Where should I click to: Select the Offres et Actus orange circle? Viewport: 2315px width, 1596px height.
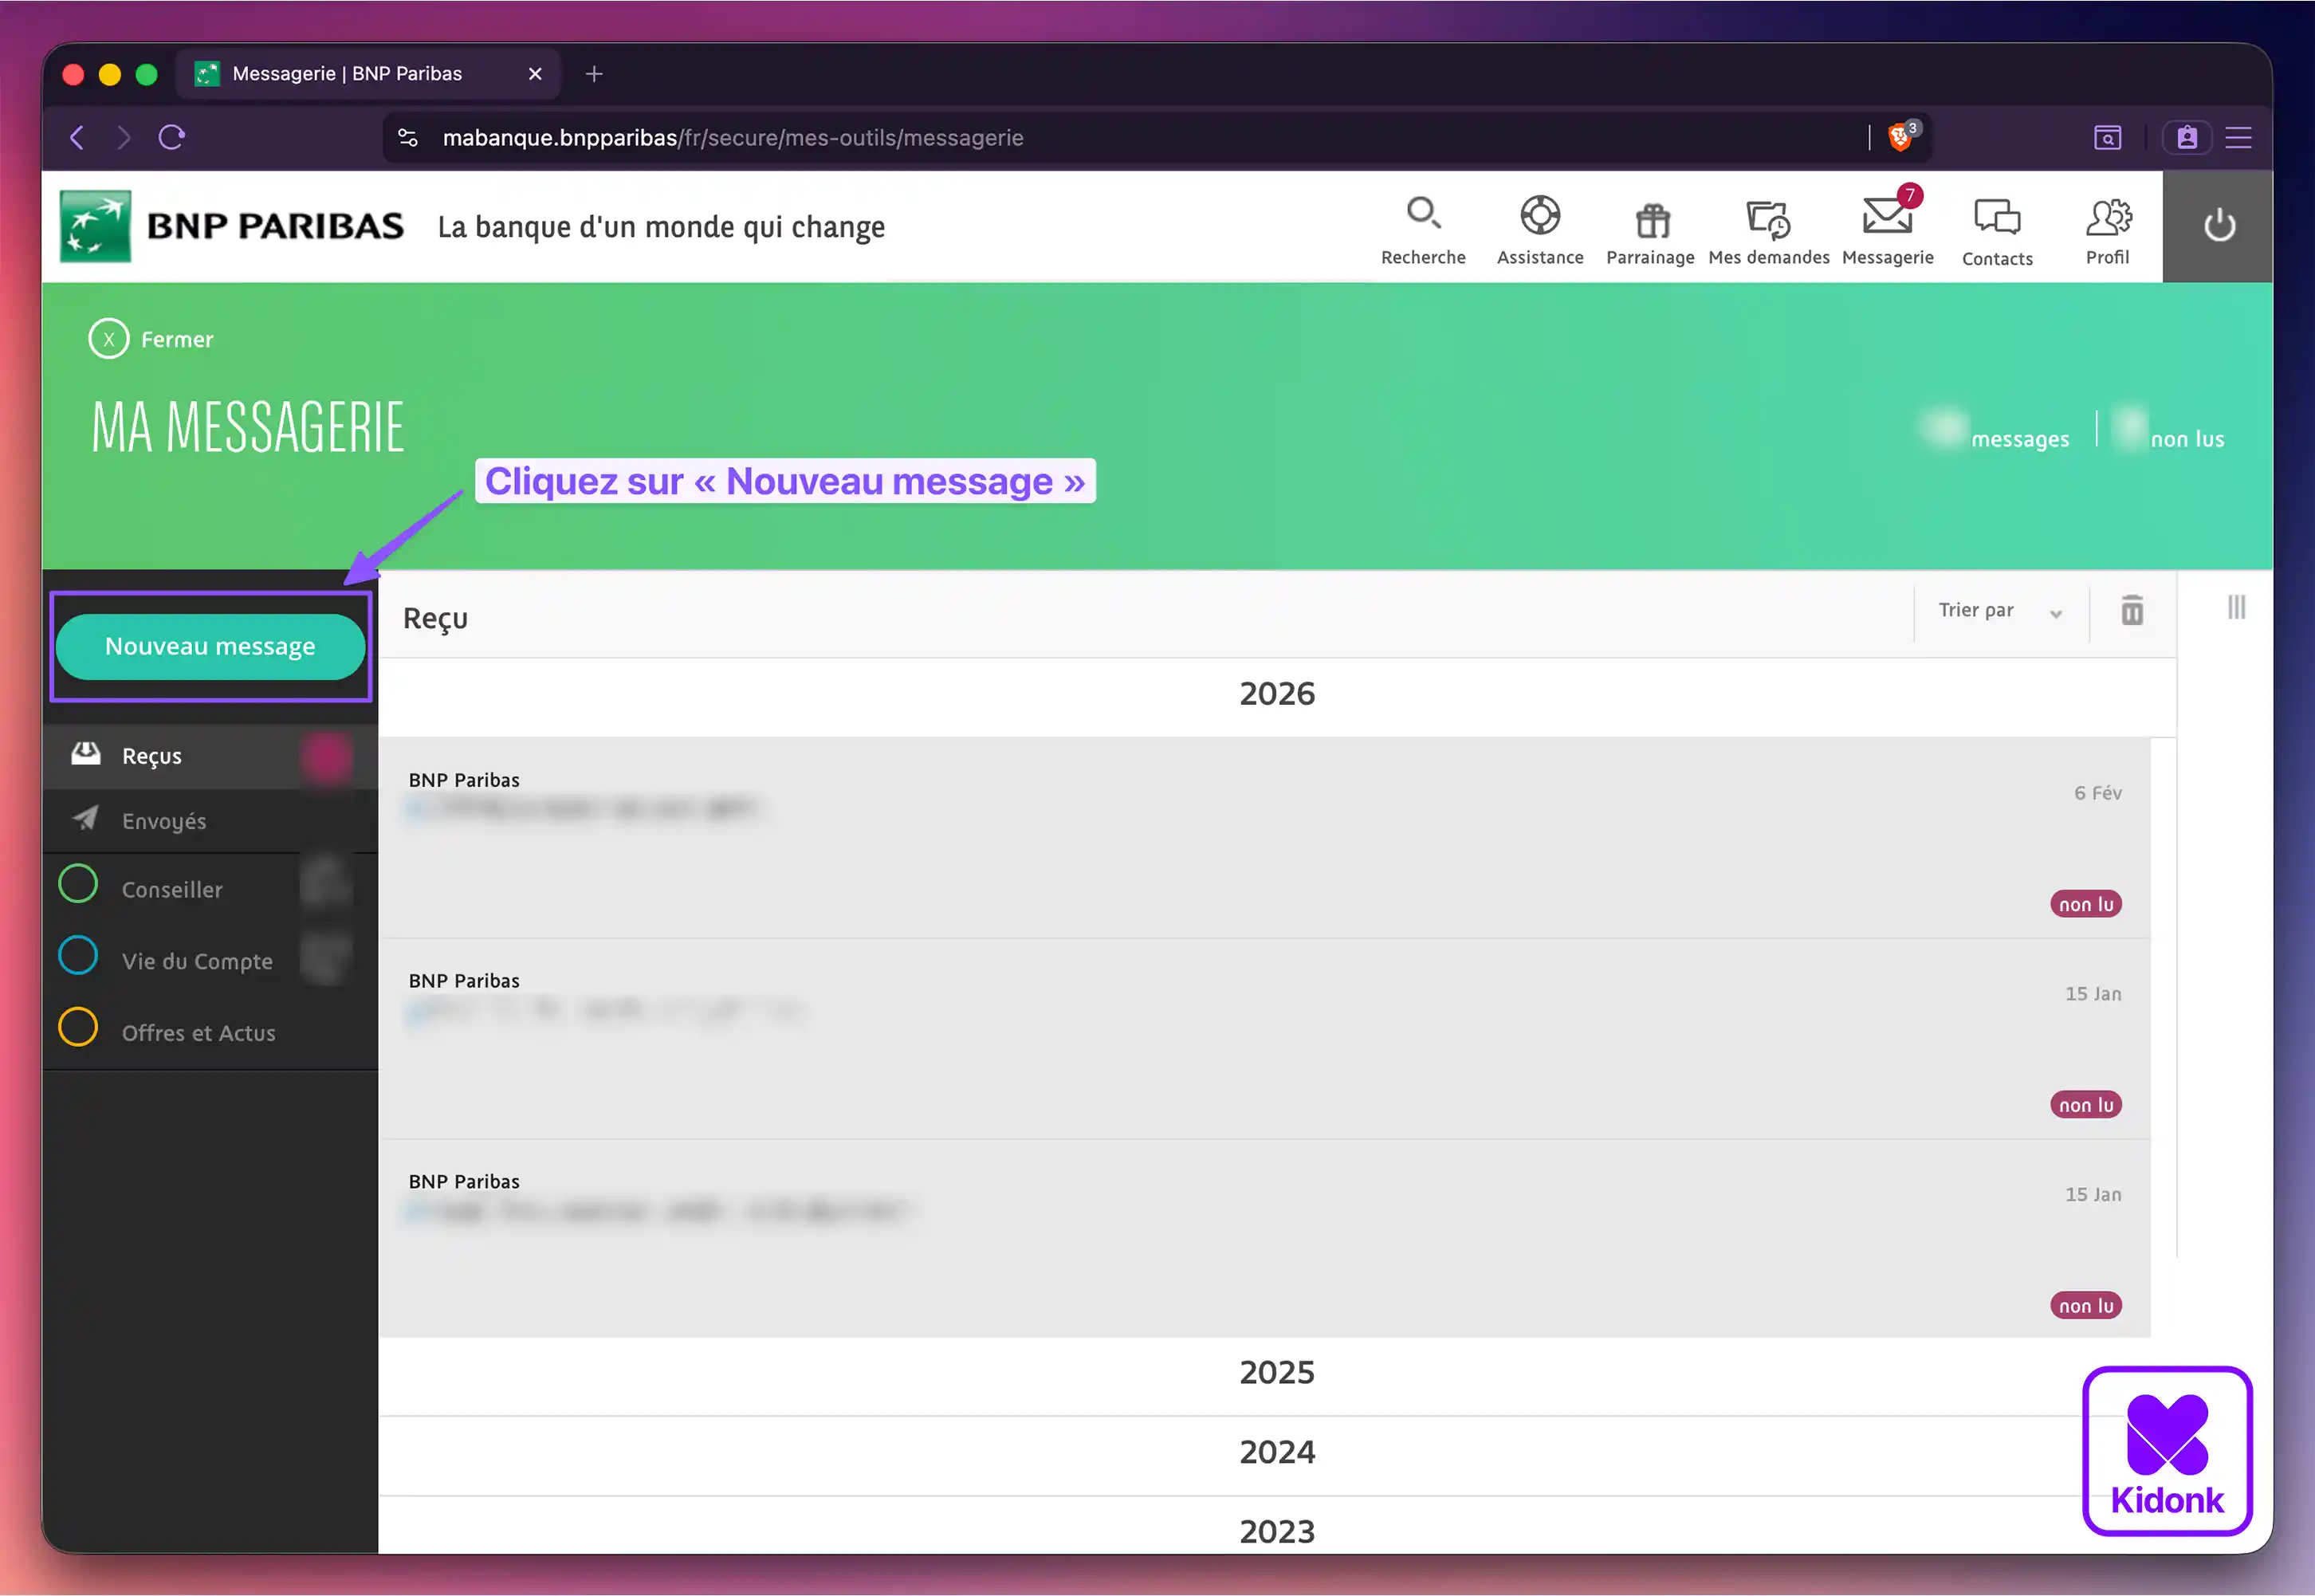pyautogui.click(x=78, y=1028)
